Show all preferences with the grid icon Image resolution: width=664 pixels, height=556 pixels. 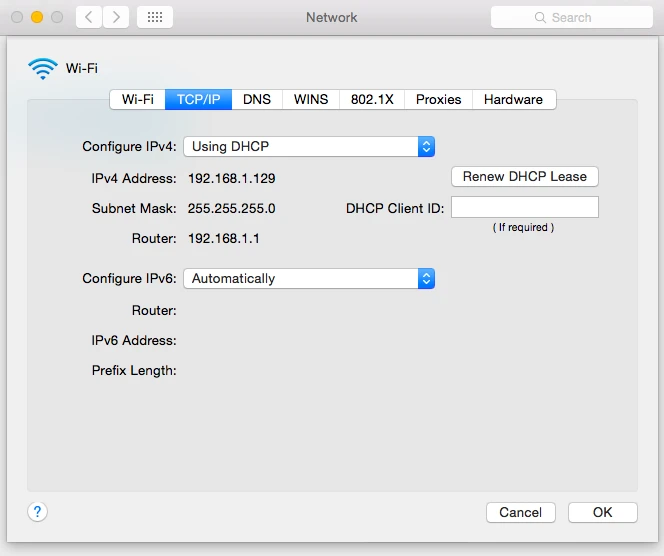coord(154,17)
